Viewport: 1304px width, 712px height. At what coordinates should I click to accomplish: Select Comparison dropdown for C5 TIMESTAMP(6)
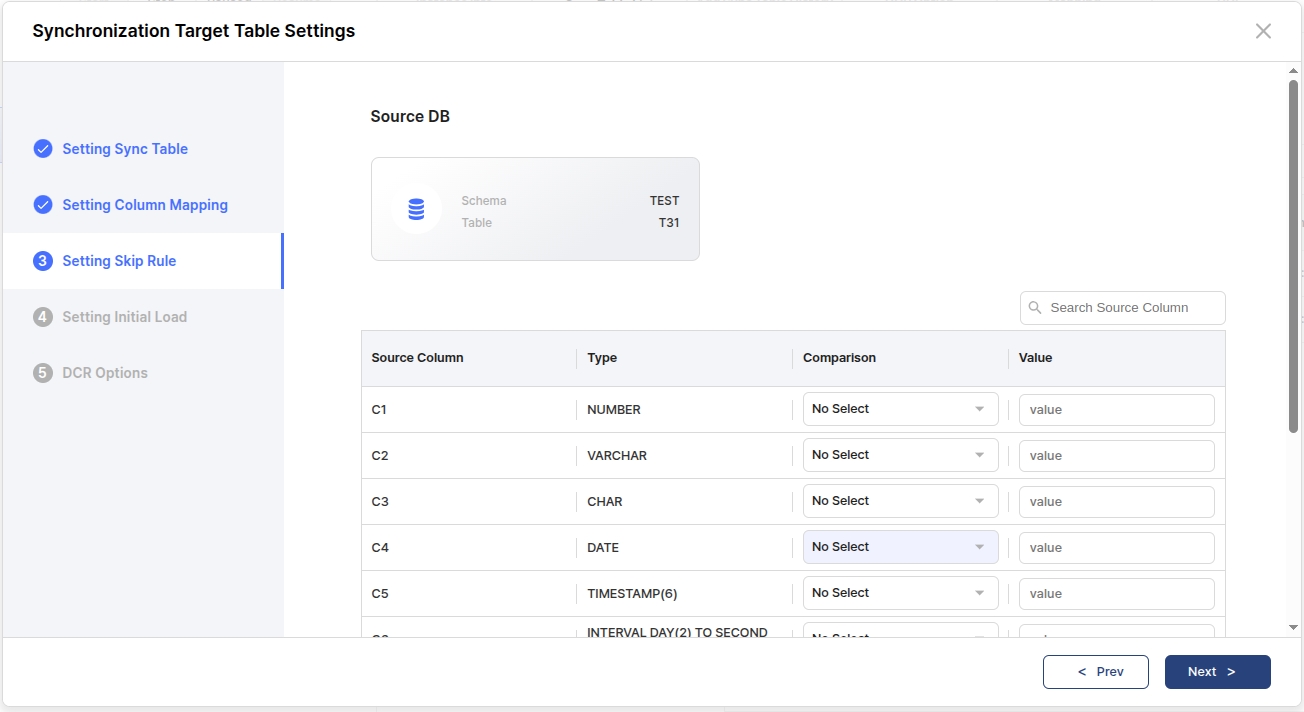pyautogui.click(x=900, y=593)
